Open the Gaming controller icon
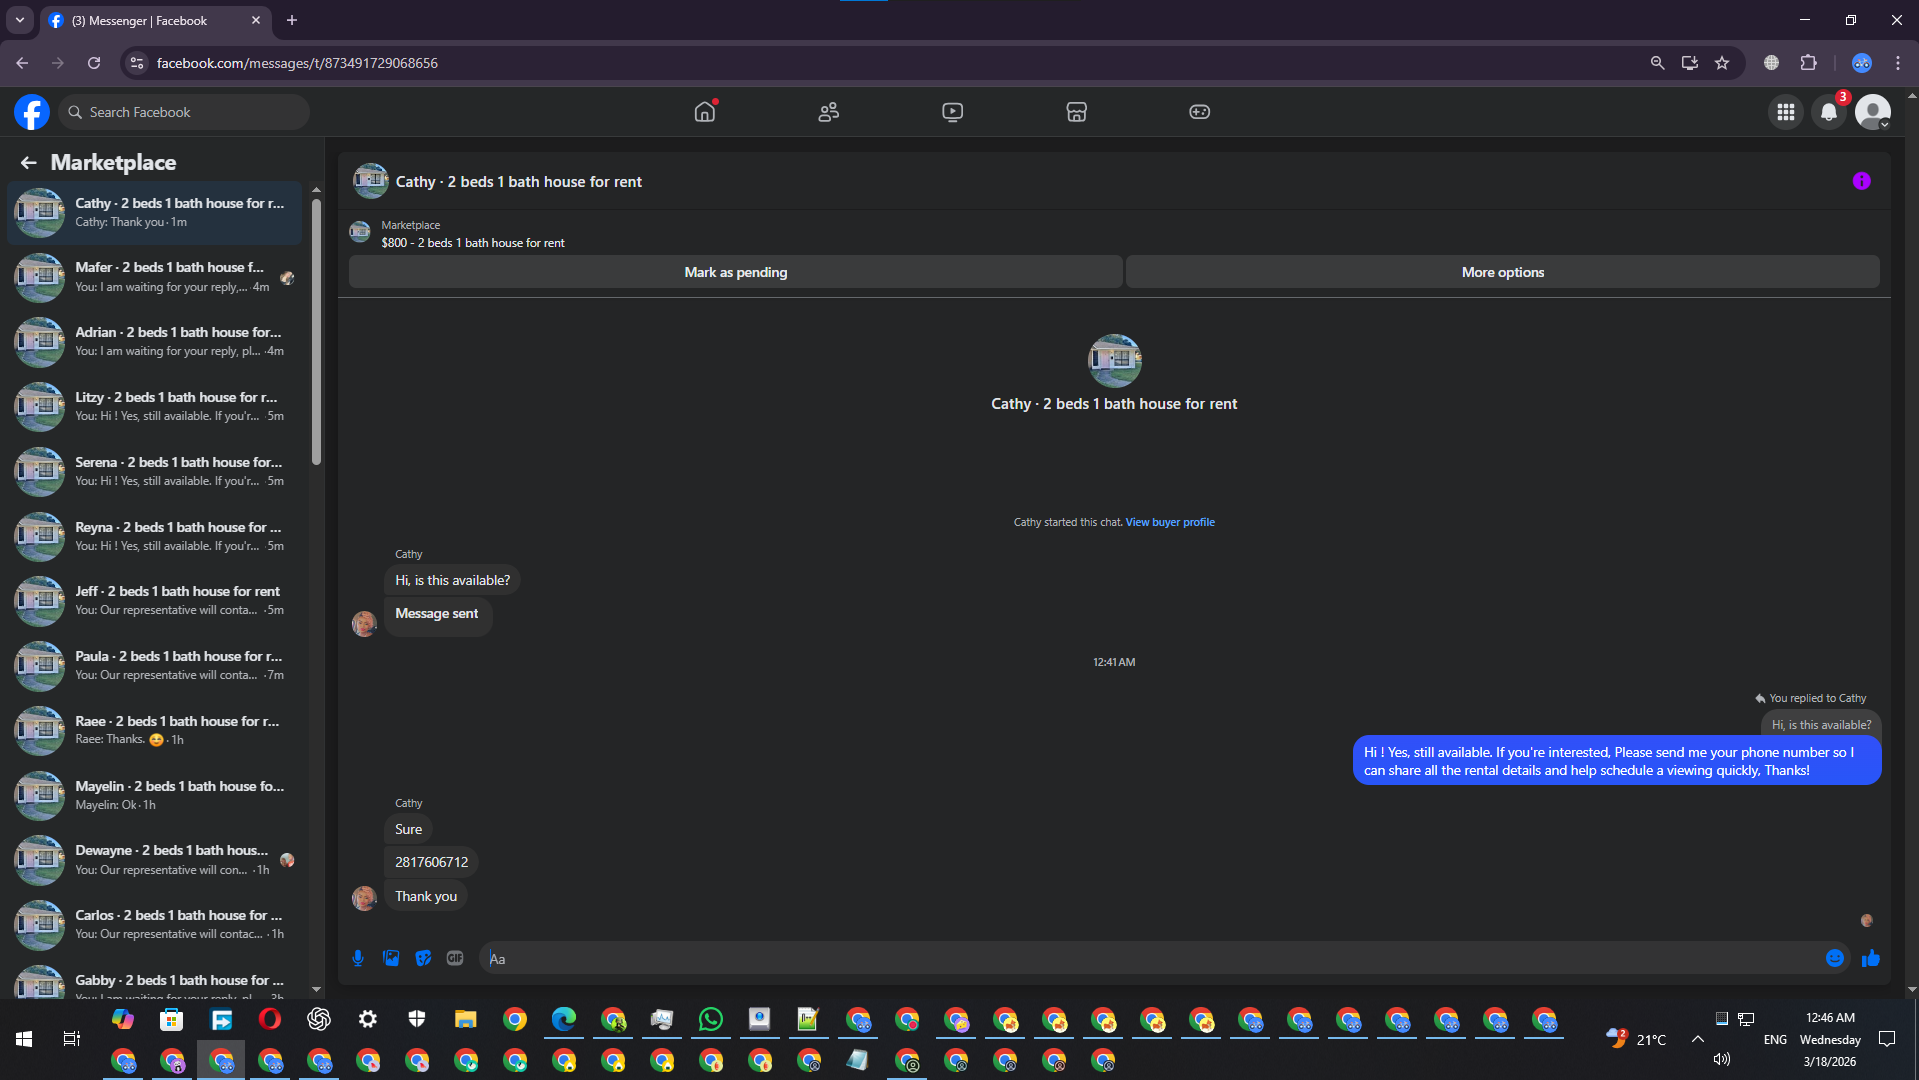Viewport: 1919px width, 1080px height. (x=1200, y=112)
